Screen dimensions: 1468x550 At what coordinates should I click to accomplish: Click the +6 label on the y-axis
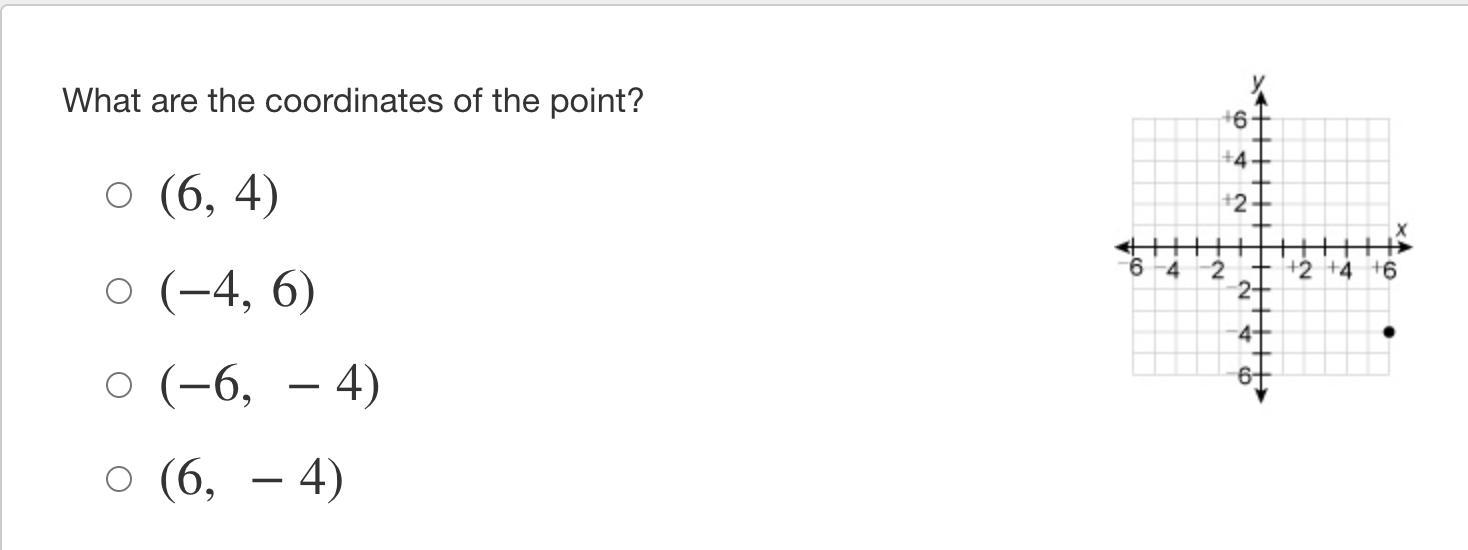[x=1236, y=119]
